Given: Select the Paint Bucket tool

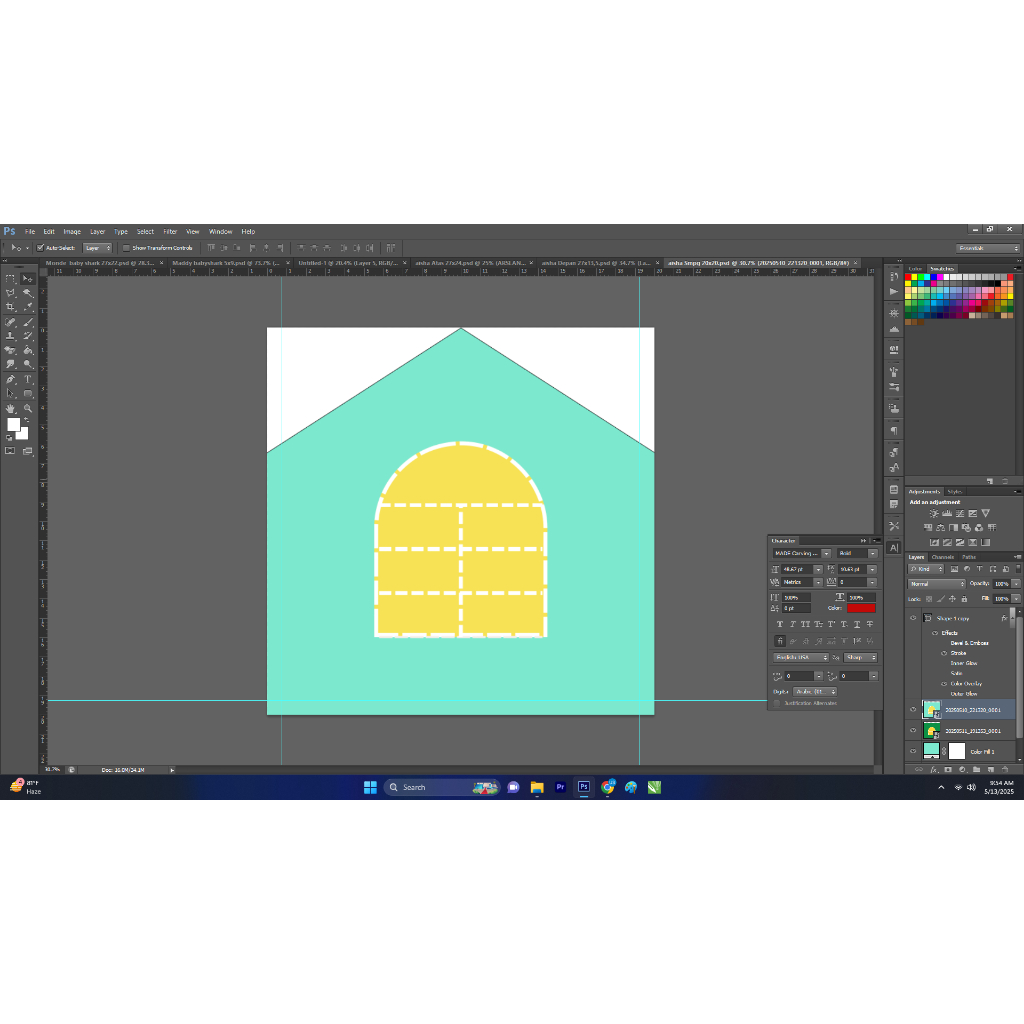Looking at the screenshot, I should 28,351.
